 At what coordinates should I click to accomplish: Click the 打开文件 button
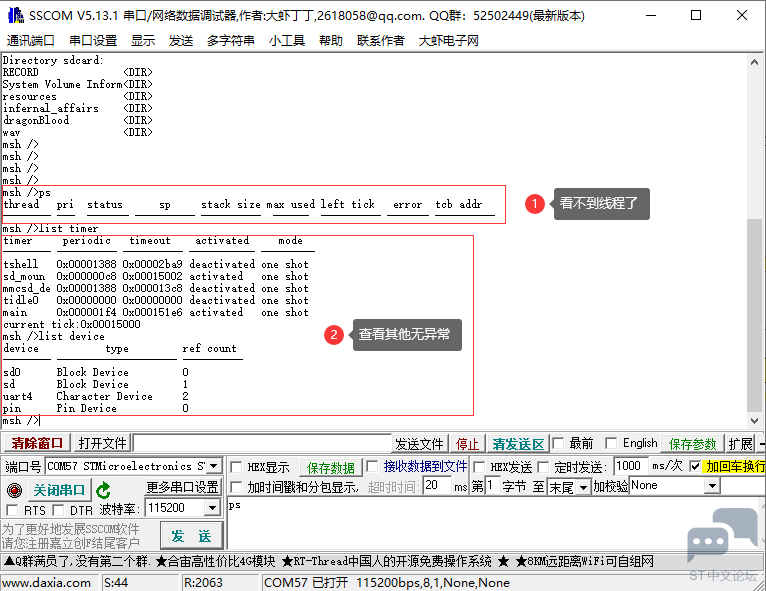pos(102,443)
